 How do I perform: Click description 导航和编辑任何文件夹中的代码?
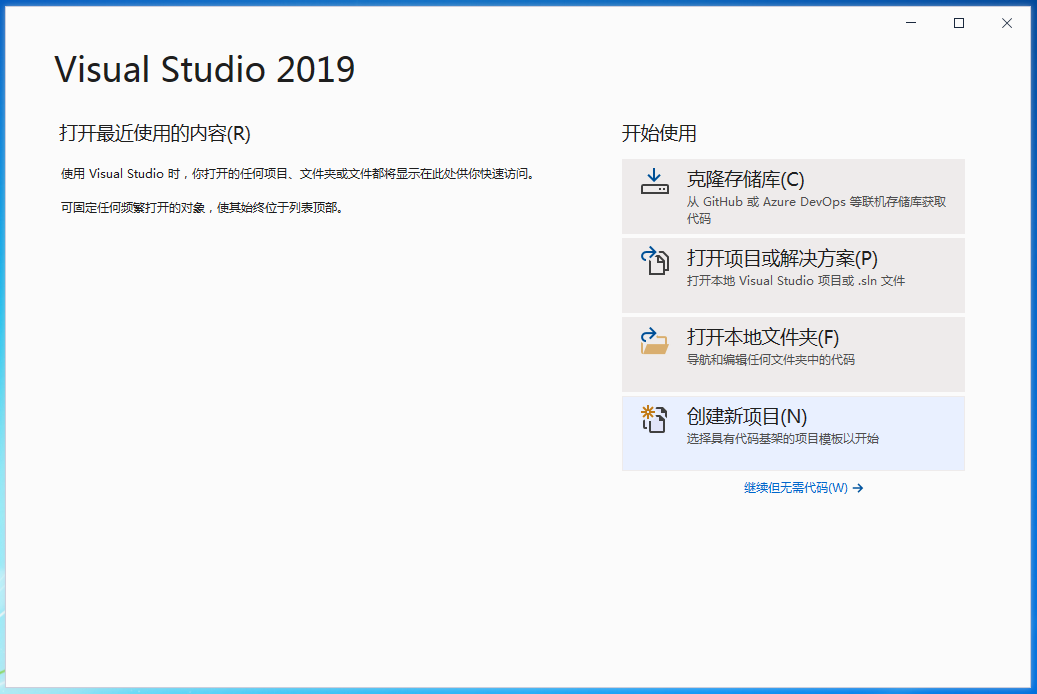(770, 360)
